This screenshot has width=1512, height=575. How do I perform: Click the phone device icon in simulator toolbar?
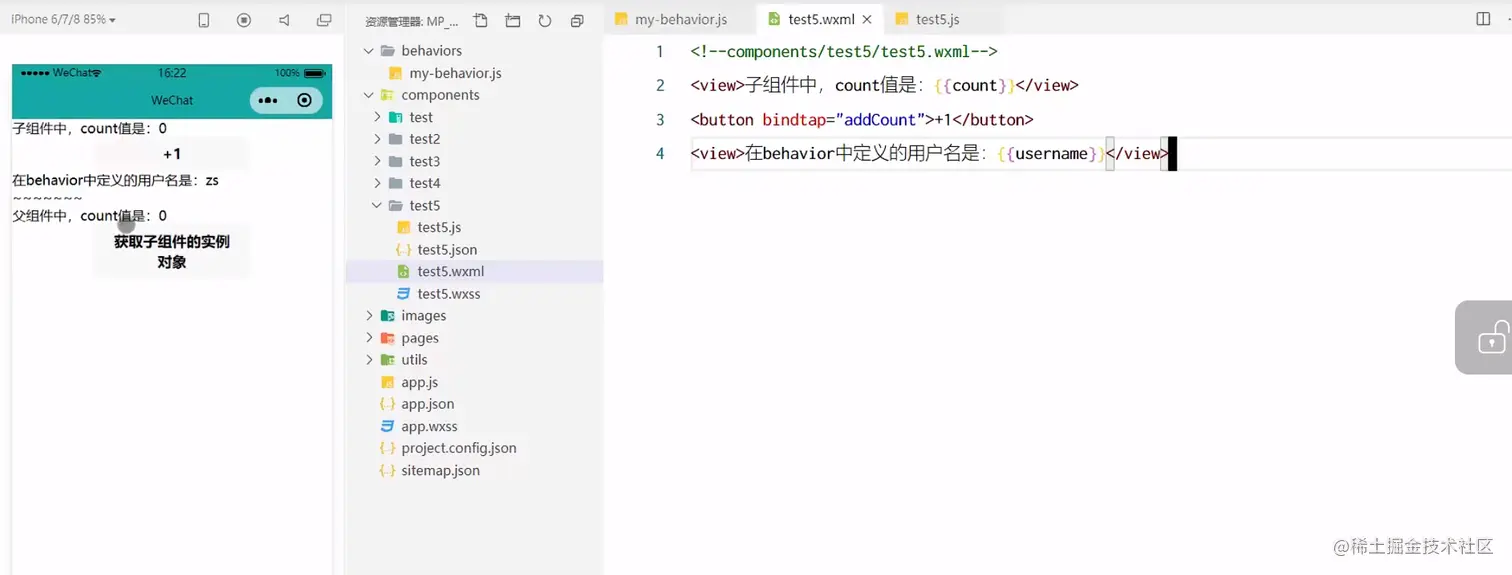[x=204, y=20]
